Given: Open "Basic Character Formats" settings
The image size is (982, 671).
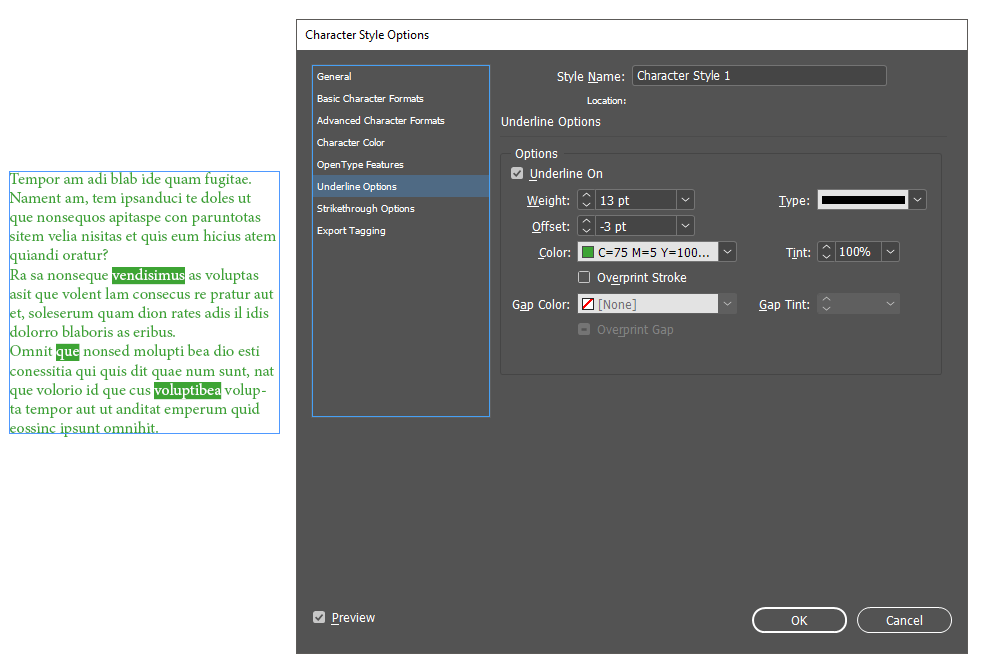Looking at the screenshot, I should (368, 98).
